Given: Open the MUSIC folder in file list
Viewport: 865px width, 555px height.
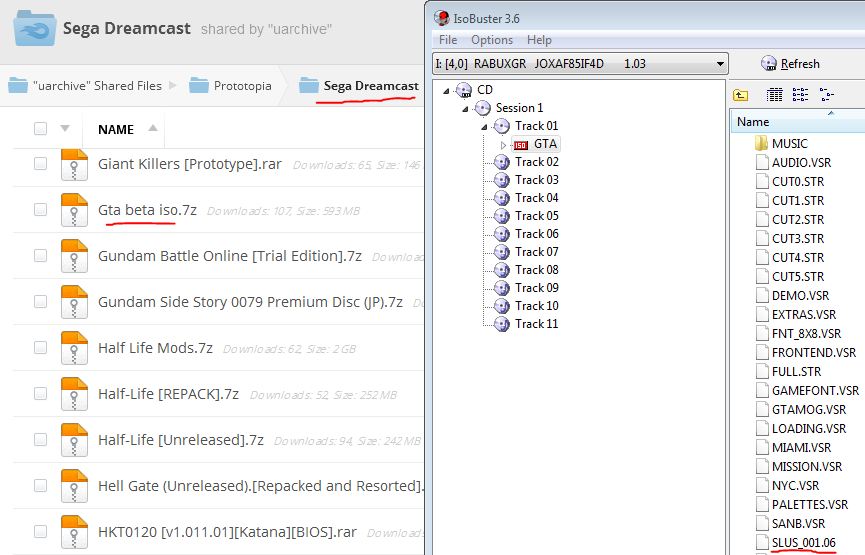Looking at the screenshot, I should (789, 144).
